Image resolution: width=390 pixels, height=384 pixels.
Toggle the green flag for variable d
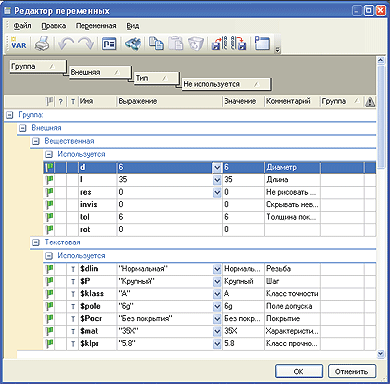pos(49,167)
